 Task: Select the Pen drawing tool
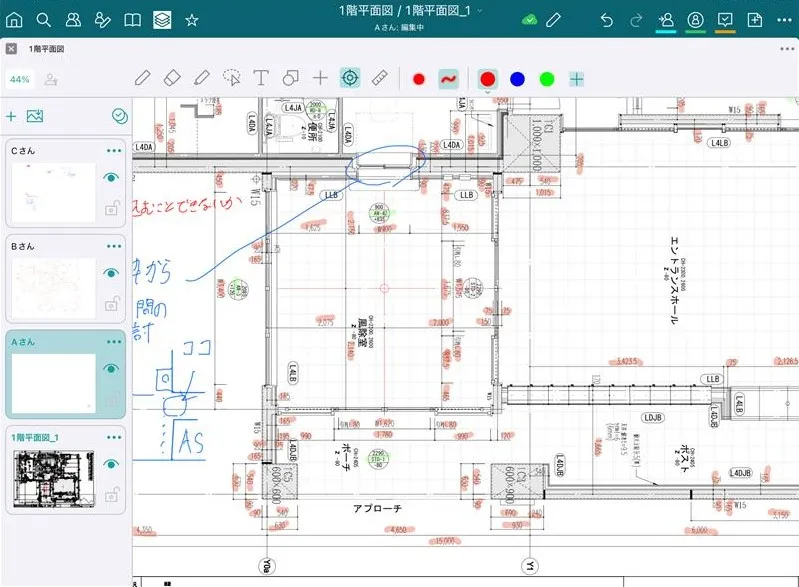point(142,78)
